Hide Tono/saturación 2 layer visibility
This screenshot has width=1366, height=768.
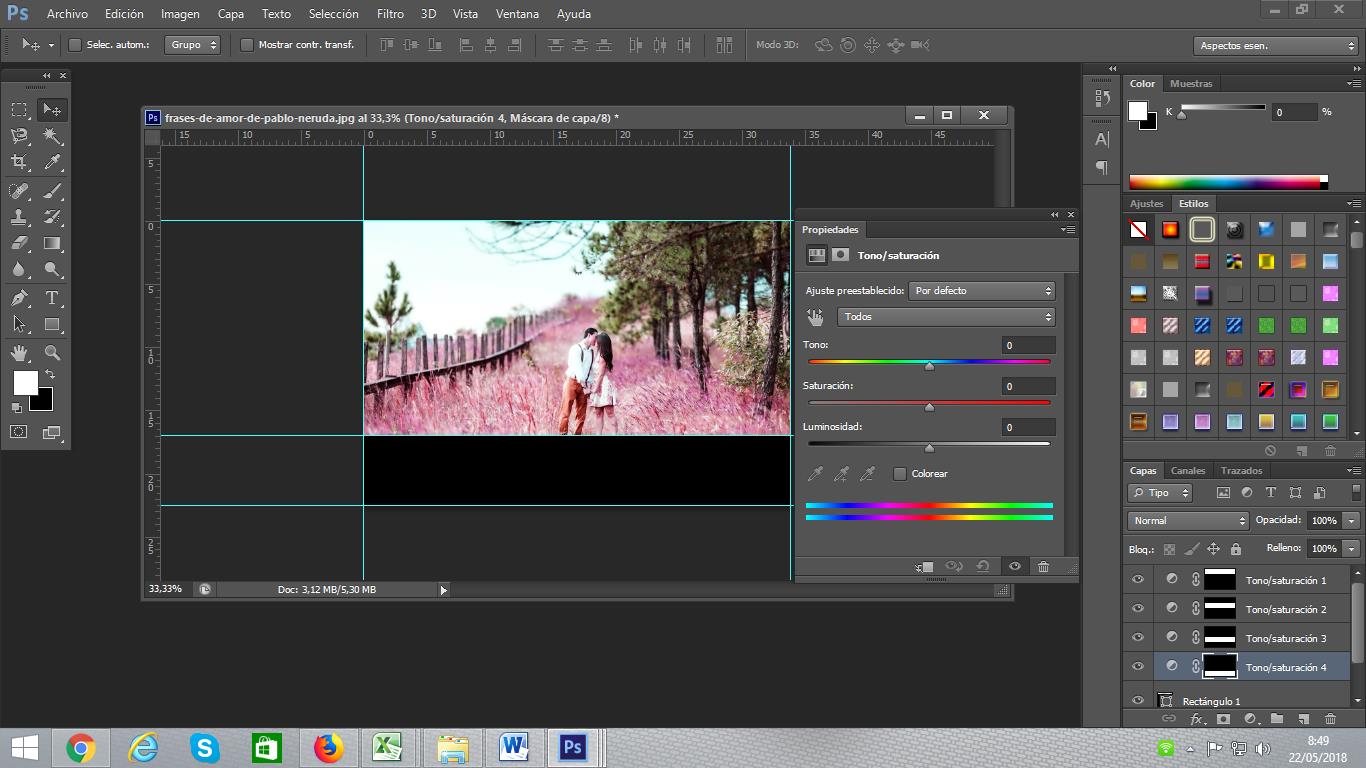(x=1138, y=608)
